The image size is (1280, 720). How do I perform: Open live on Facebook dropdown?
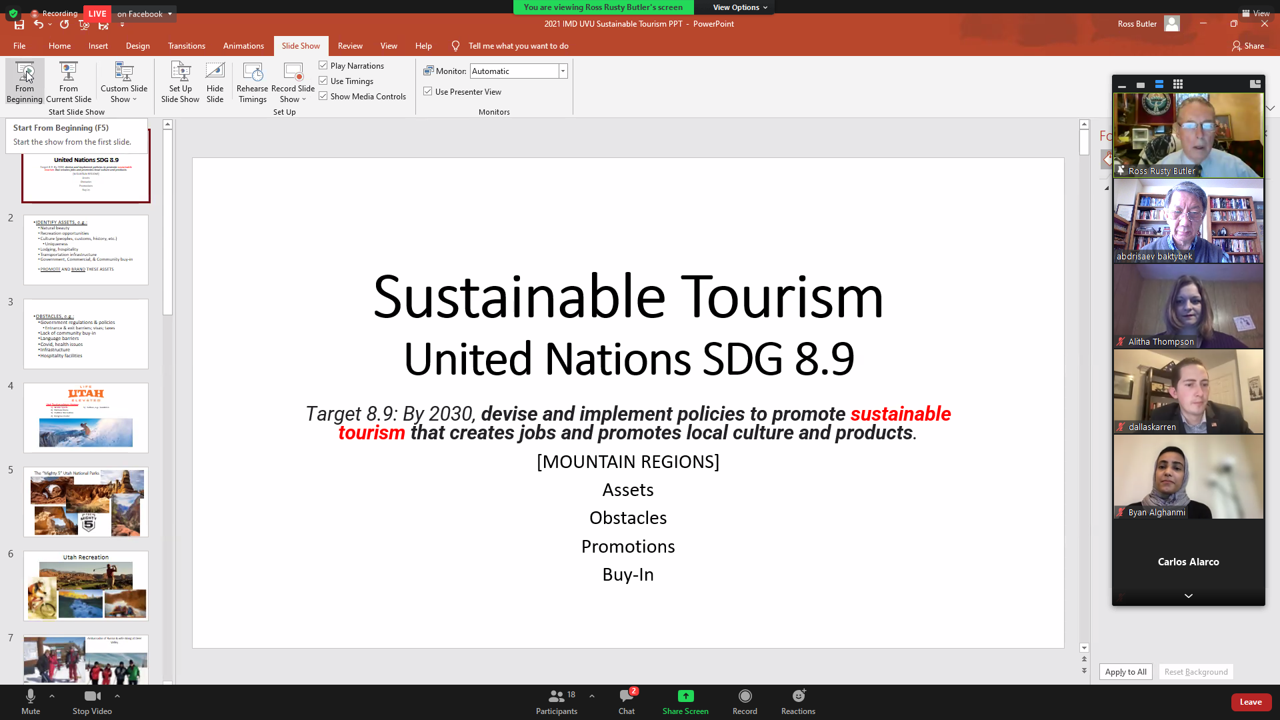(145, 14)
